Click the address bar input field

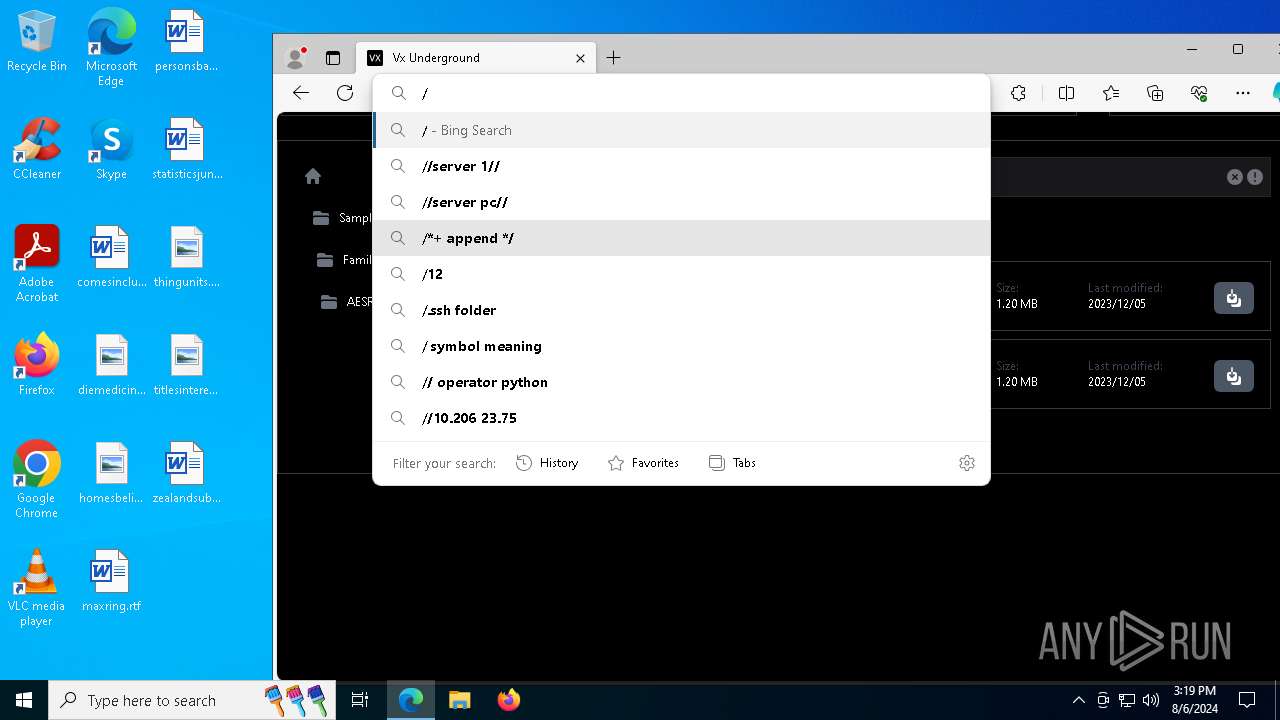click(681, 93)
